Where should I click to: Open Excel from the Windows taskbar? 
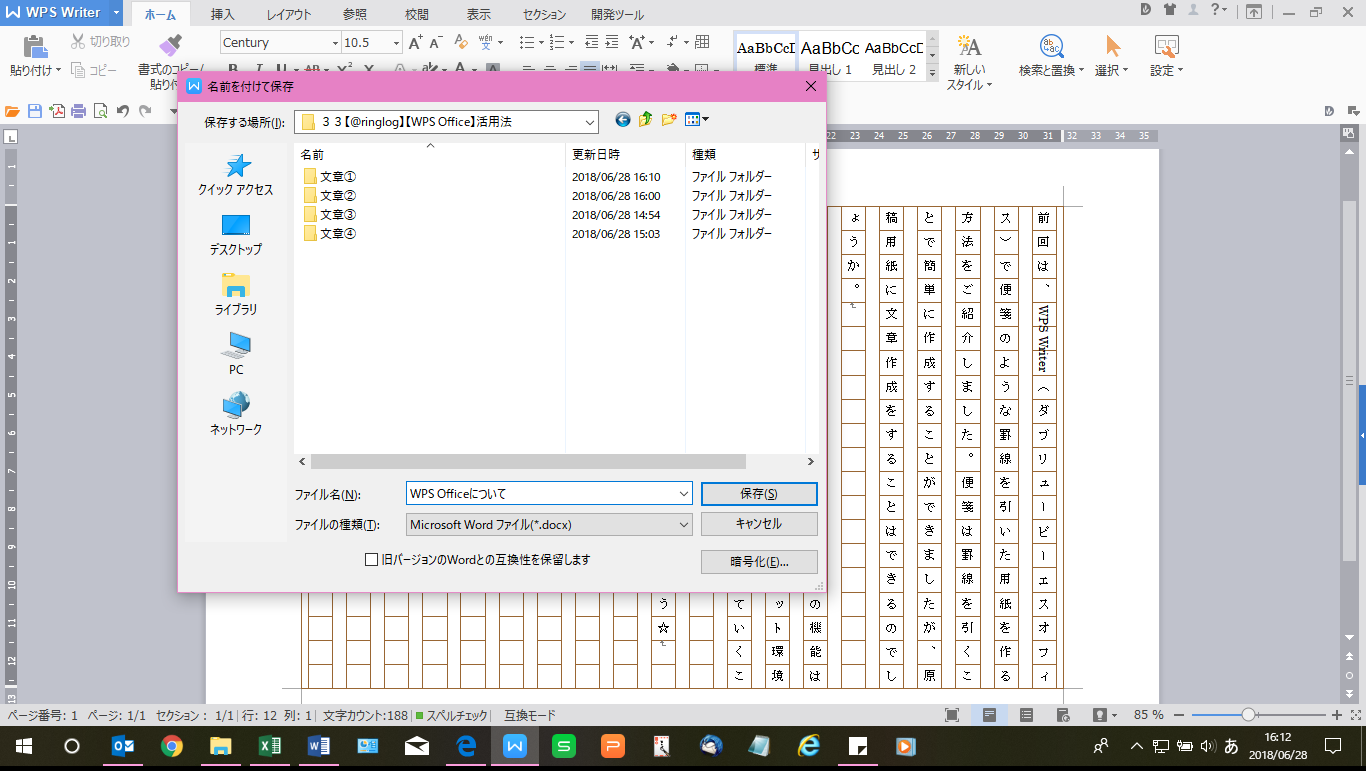tap(270, 746)
